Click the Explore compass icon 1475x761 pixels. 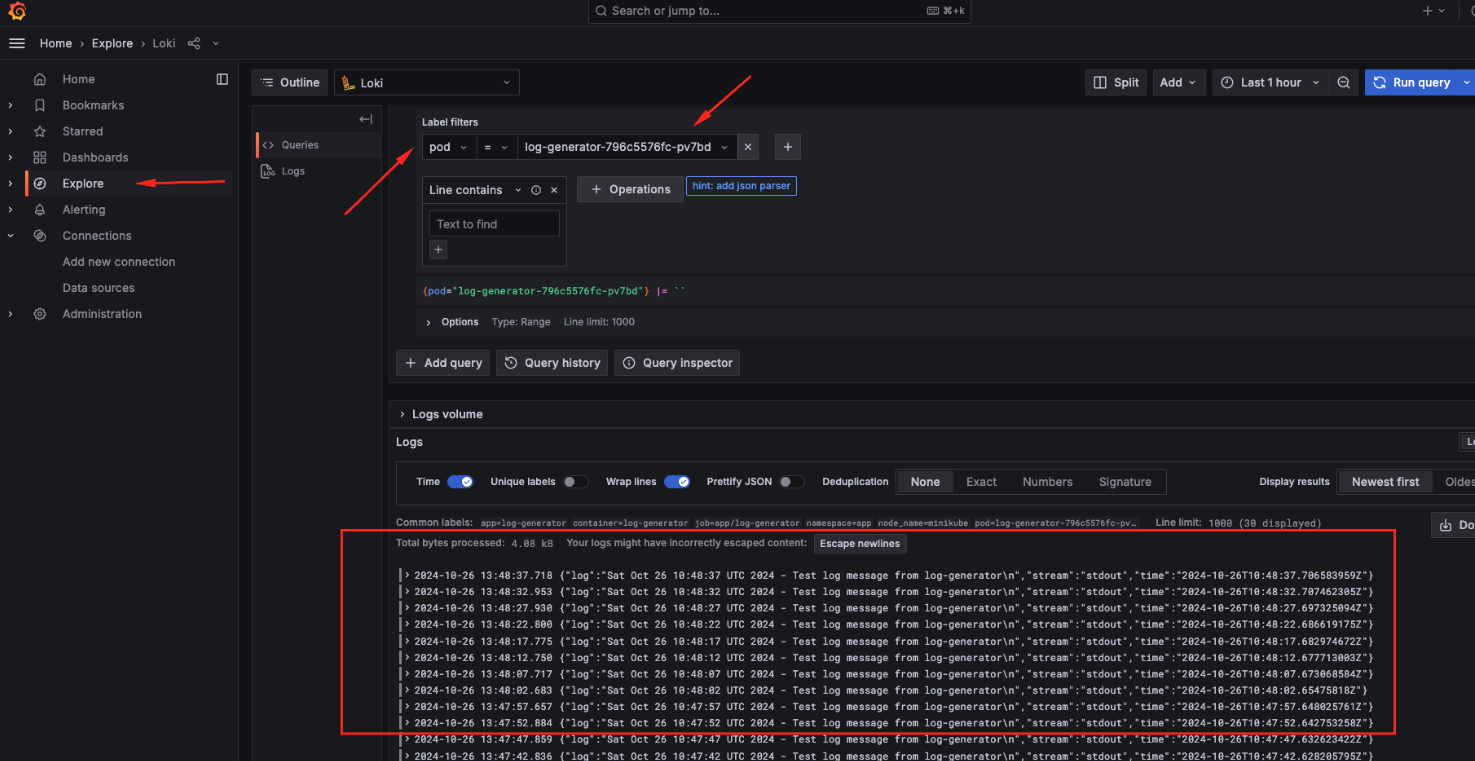point(40,183)
